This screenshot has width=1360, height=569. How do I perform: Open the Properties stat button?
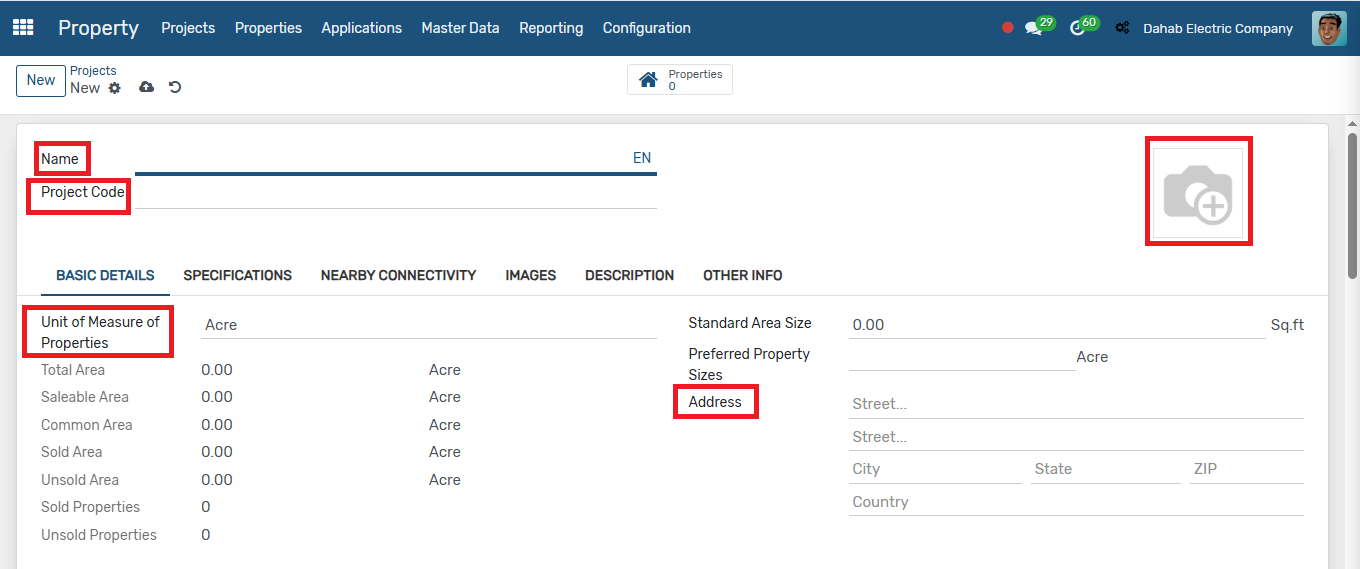[x=680, y=80]
